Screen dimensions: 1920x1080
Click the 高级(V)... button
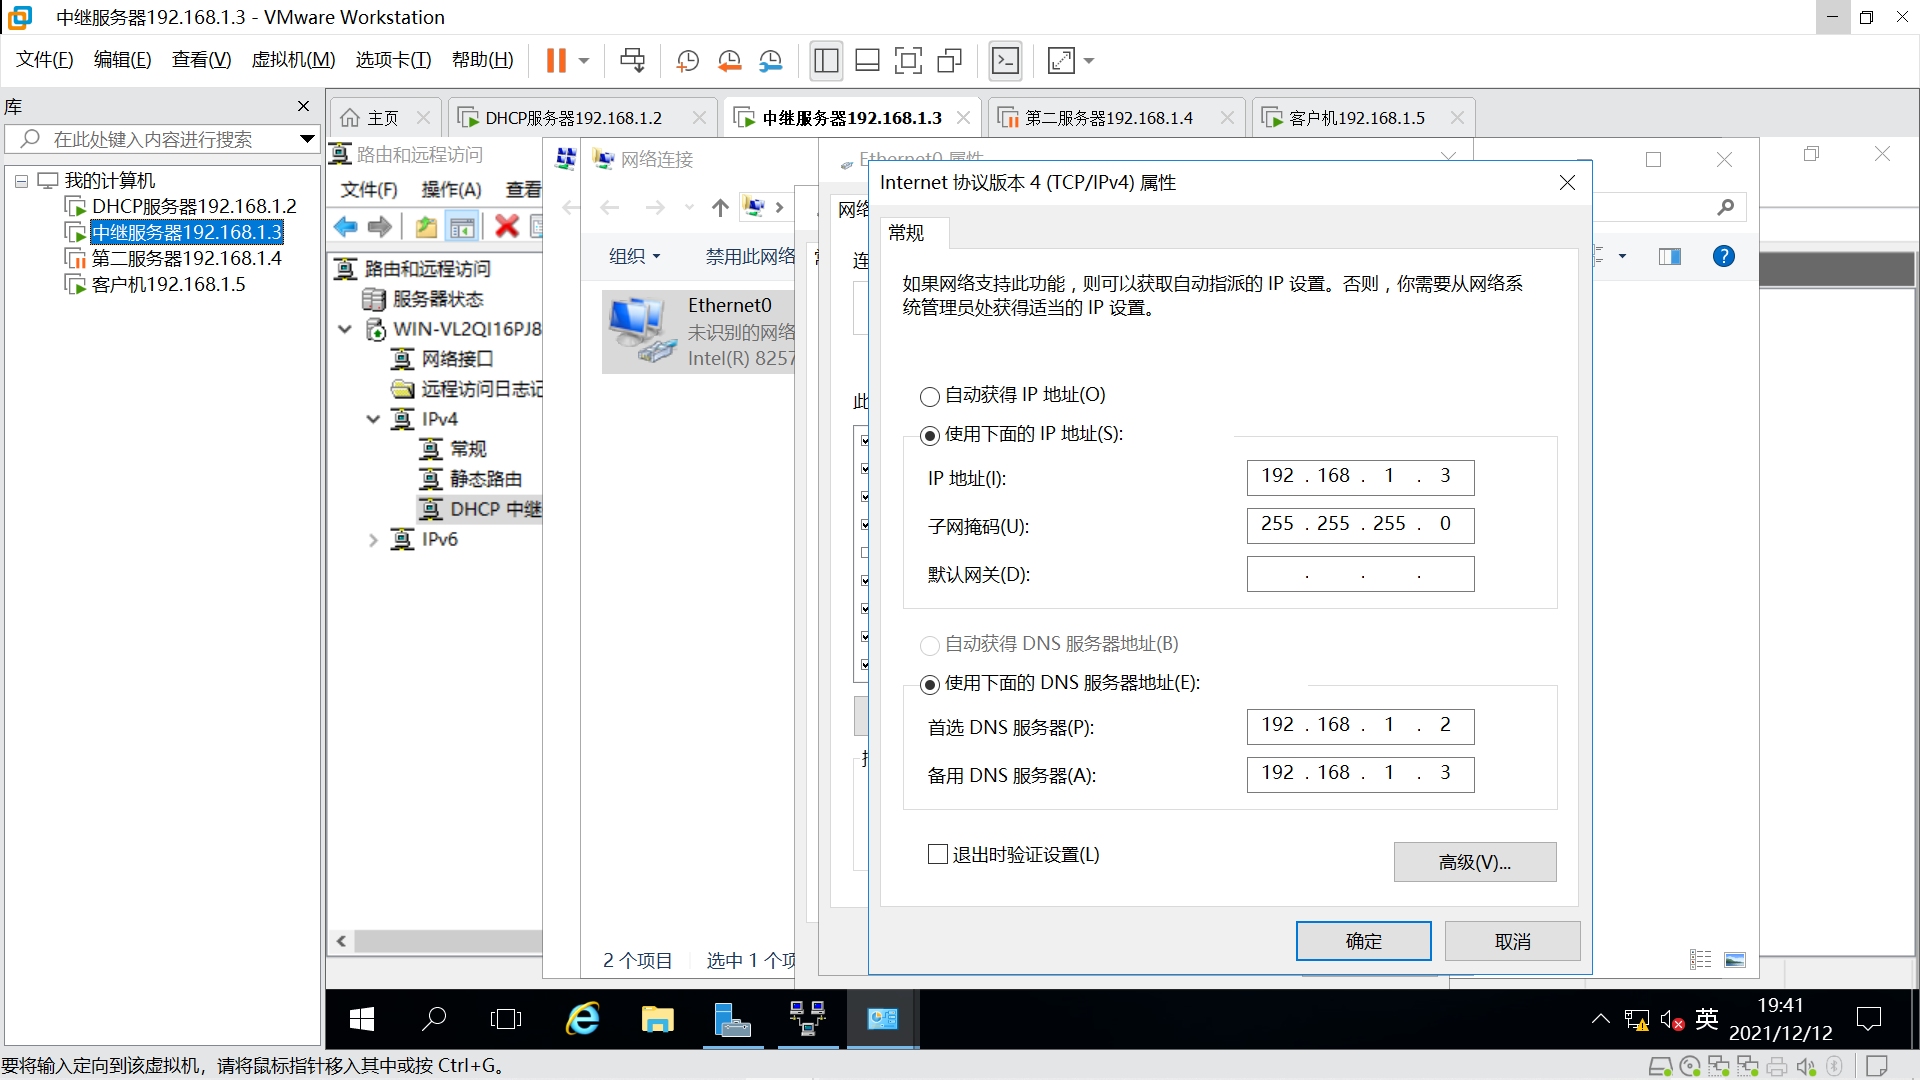click(1474, 862)
